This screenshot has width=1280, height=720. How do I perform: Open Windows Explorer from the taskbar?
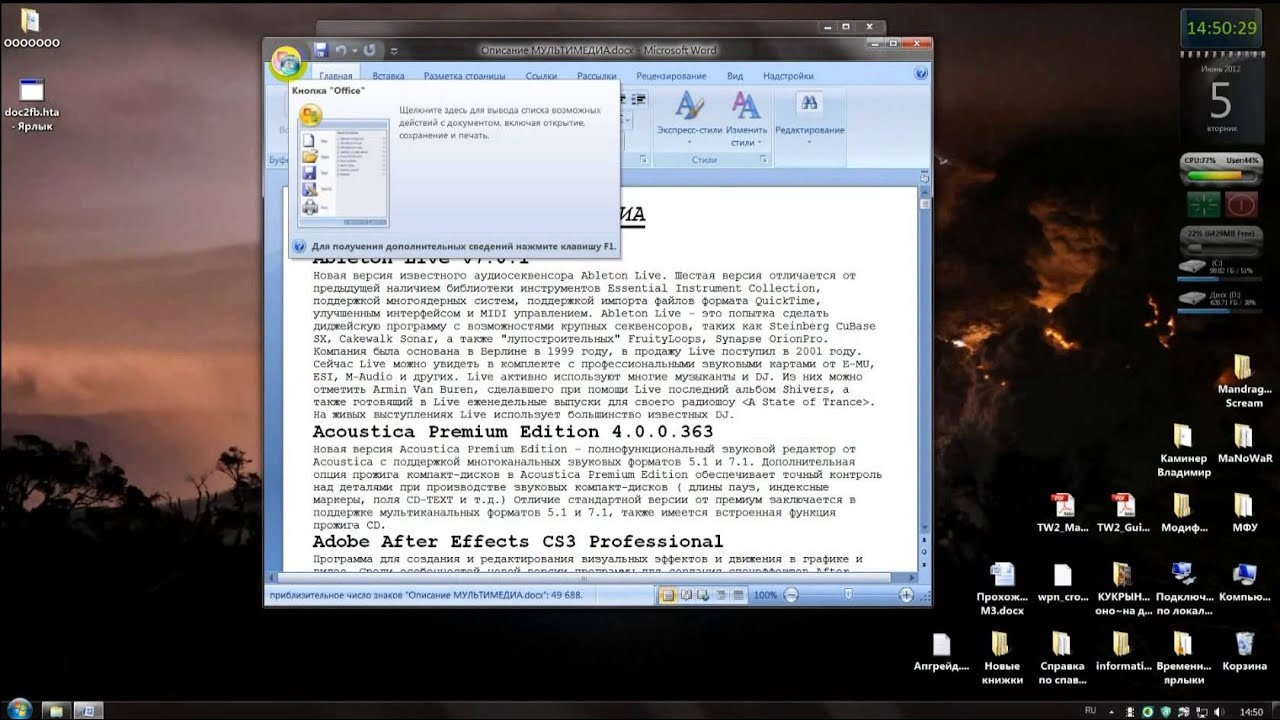click(55, 710)
